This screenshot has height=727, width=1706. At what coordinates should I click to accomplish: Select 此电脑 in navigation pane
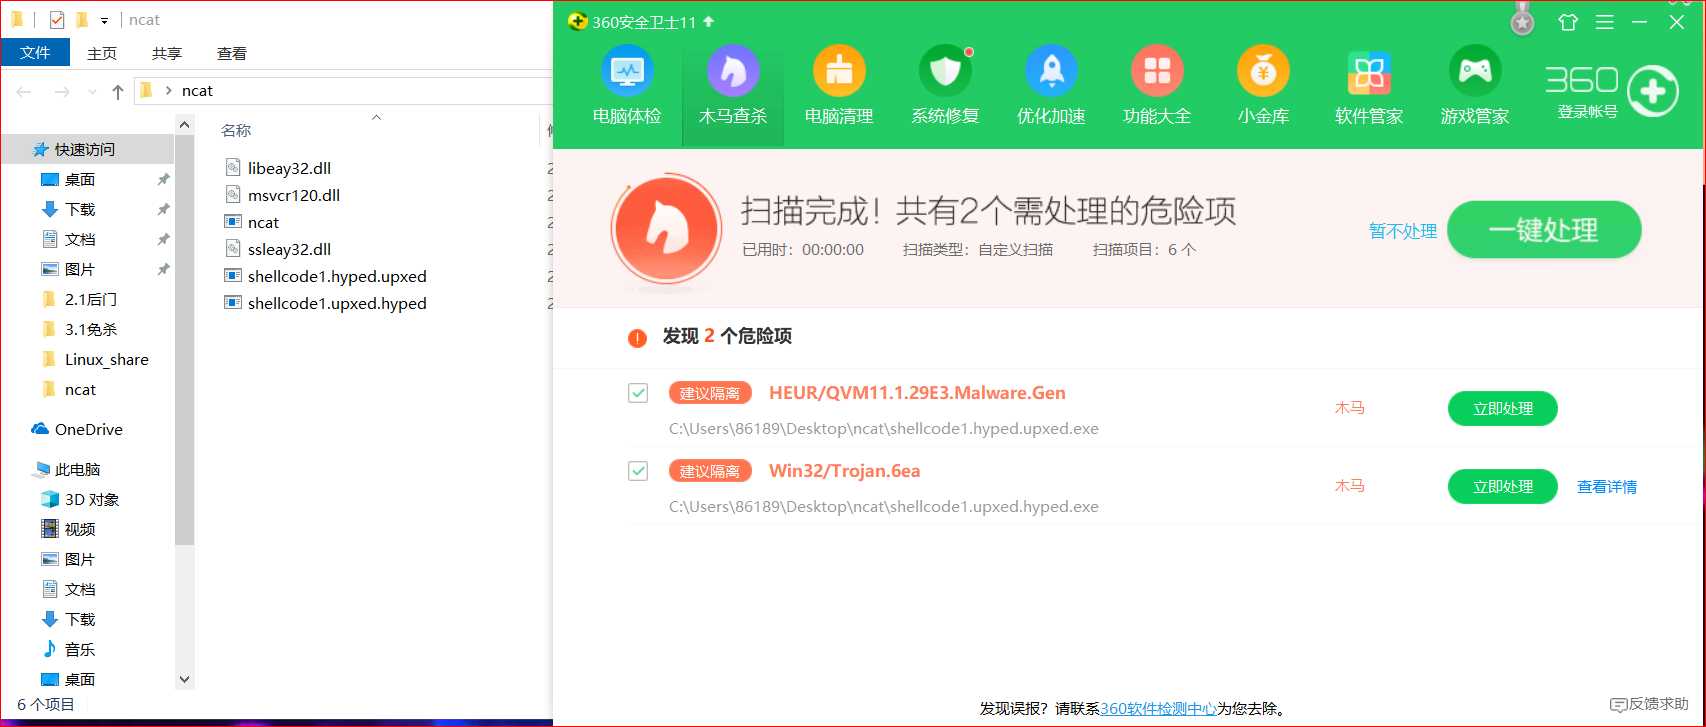77,469
